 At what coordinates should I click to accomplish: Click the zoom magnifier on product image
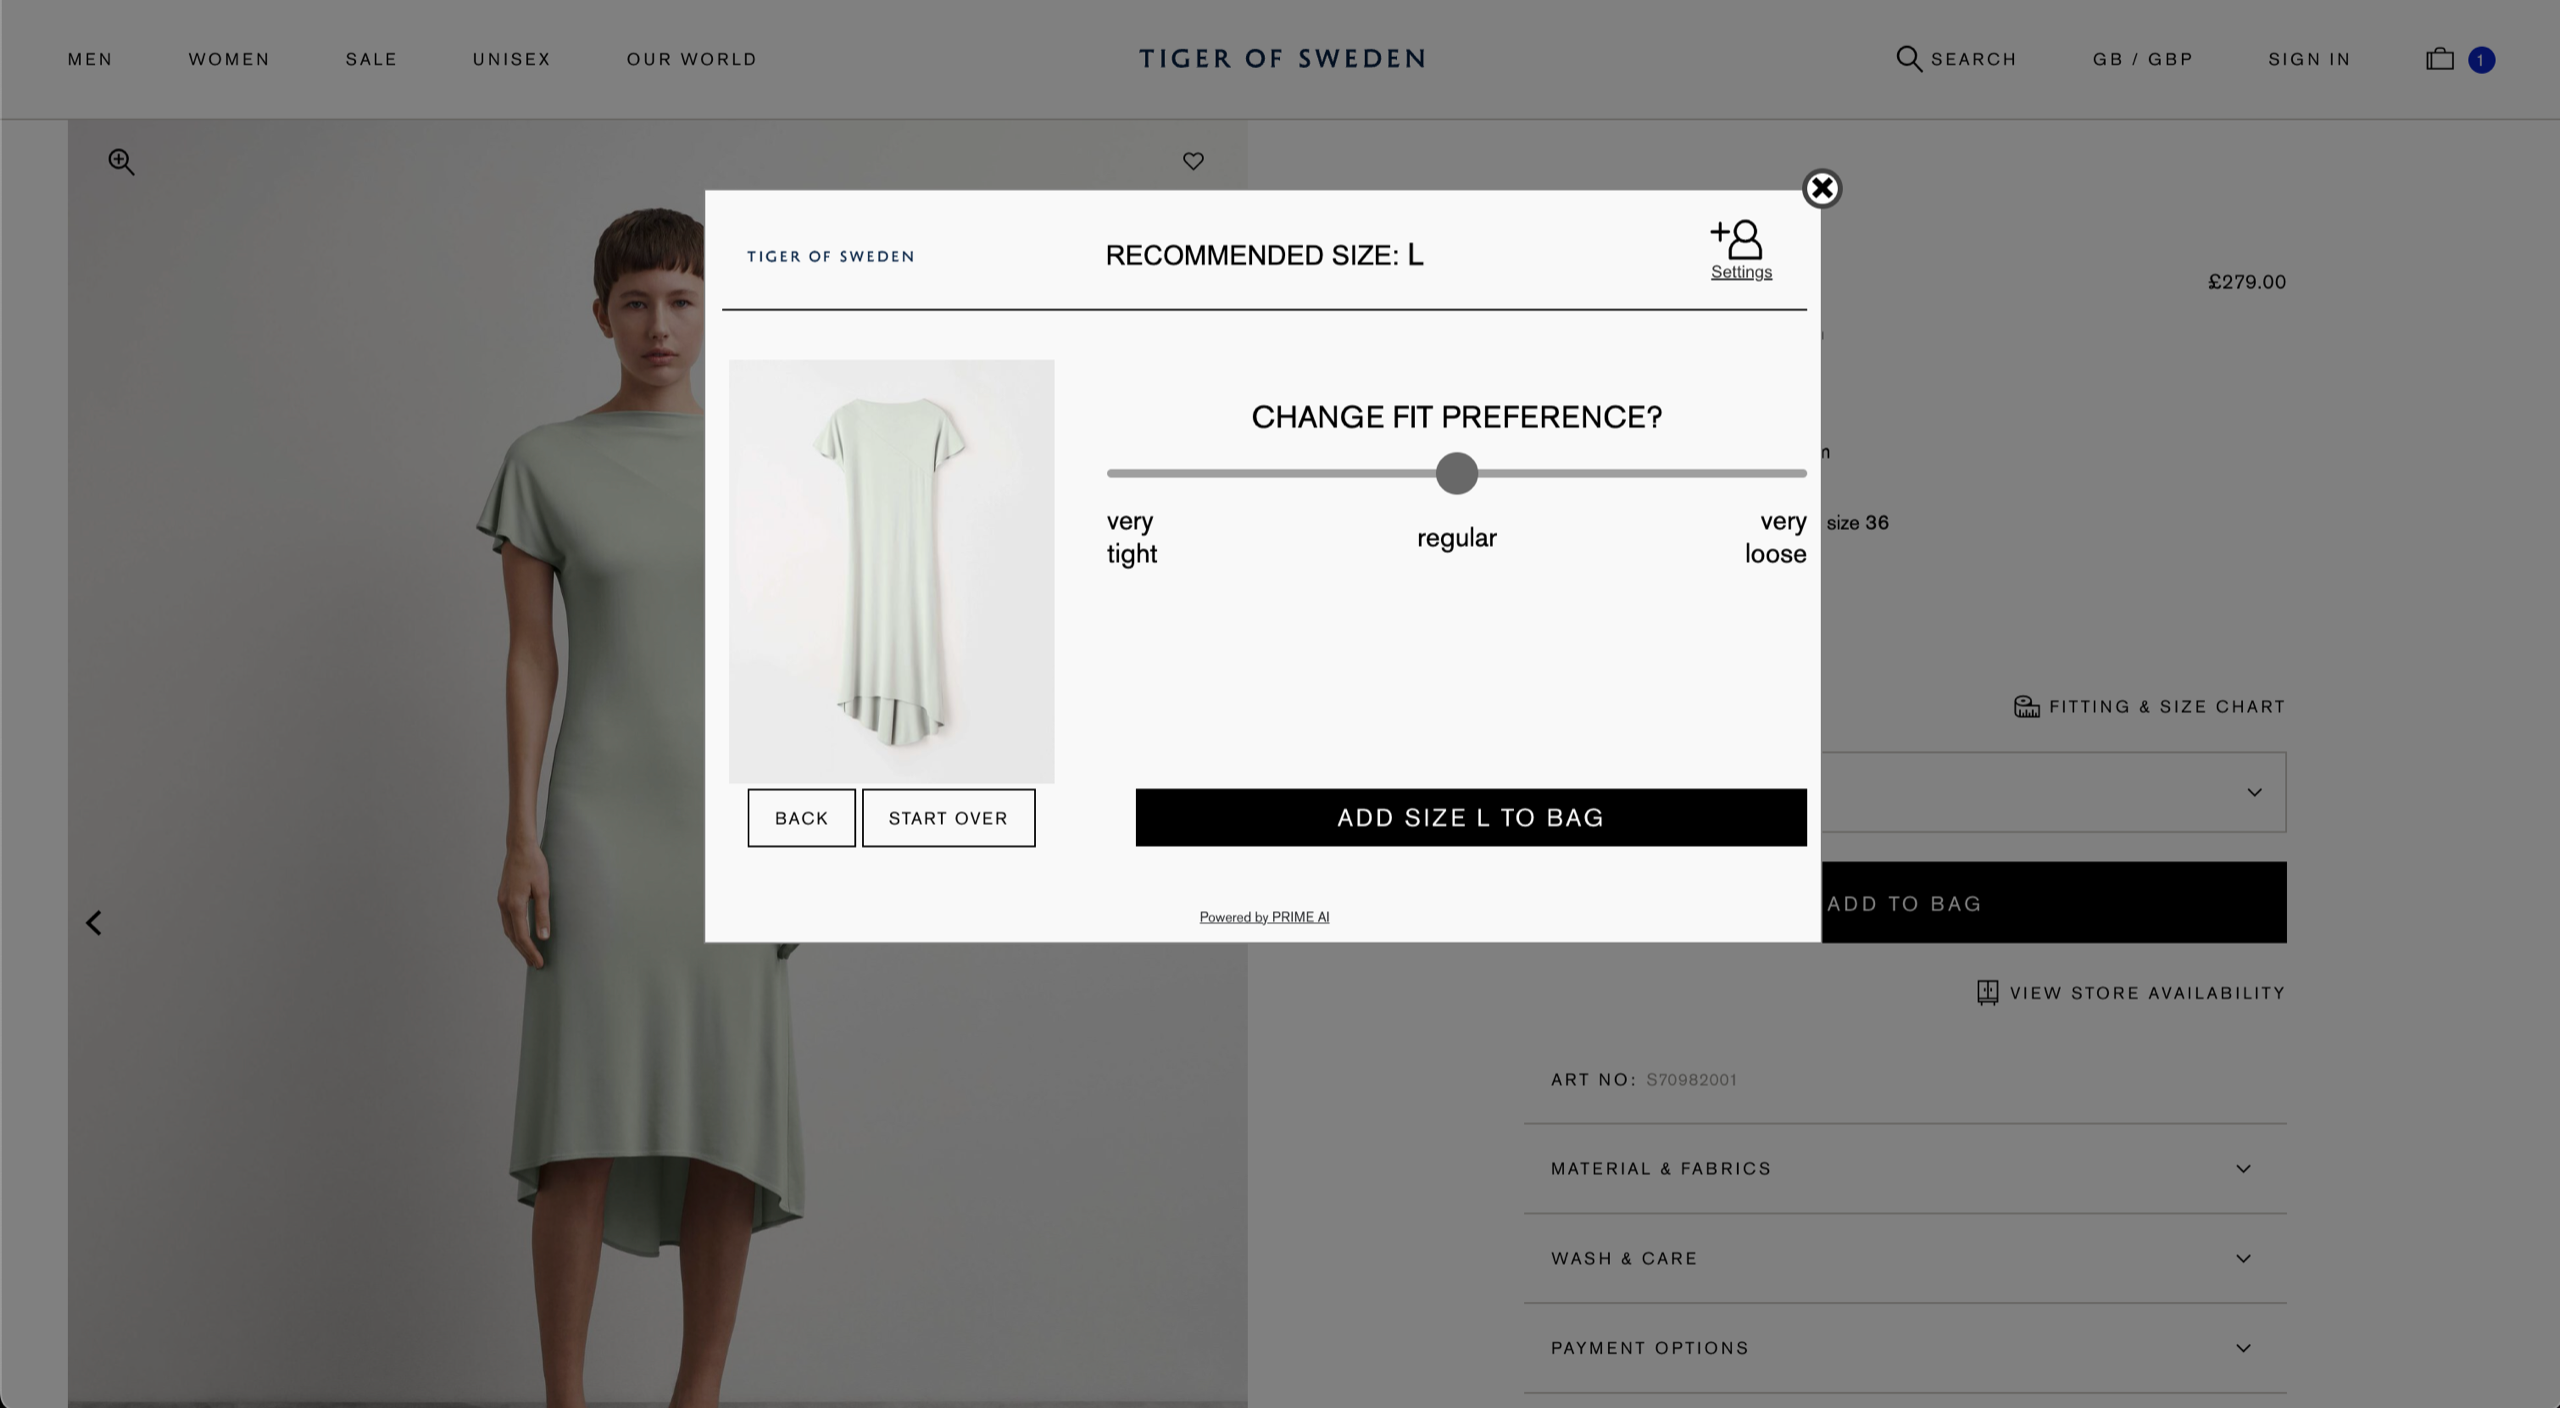(x=121, y=161)
